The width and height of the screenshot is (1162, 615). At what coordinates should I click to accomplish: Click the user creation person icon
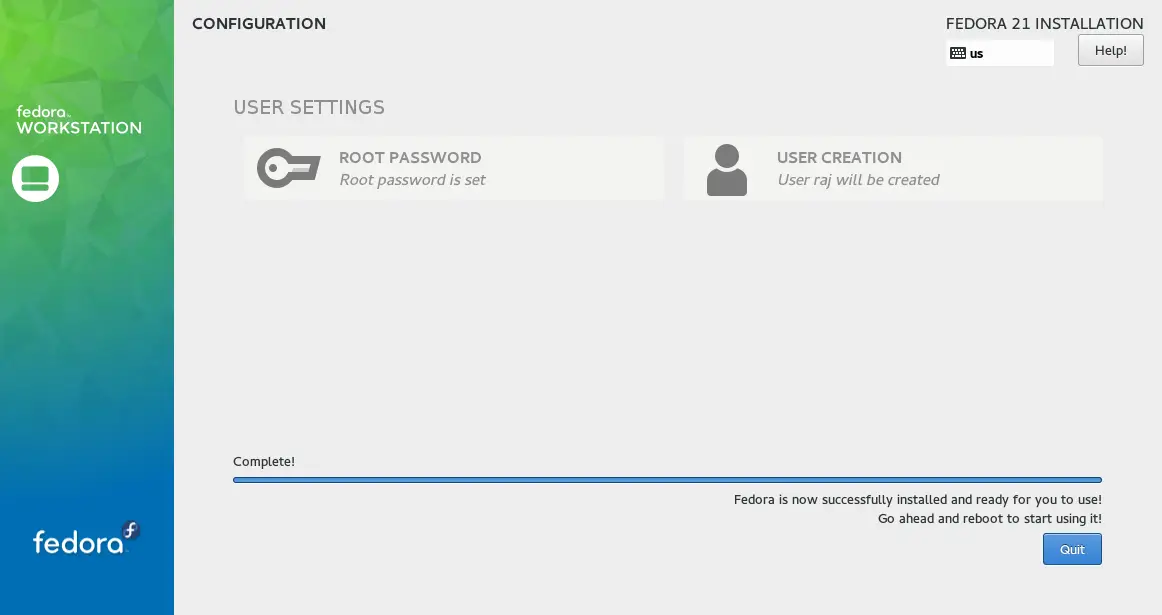click(x=727, y=169)
